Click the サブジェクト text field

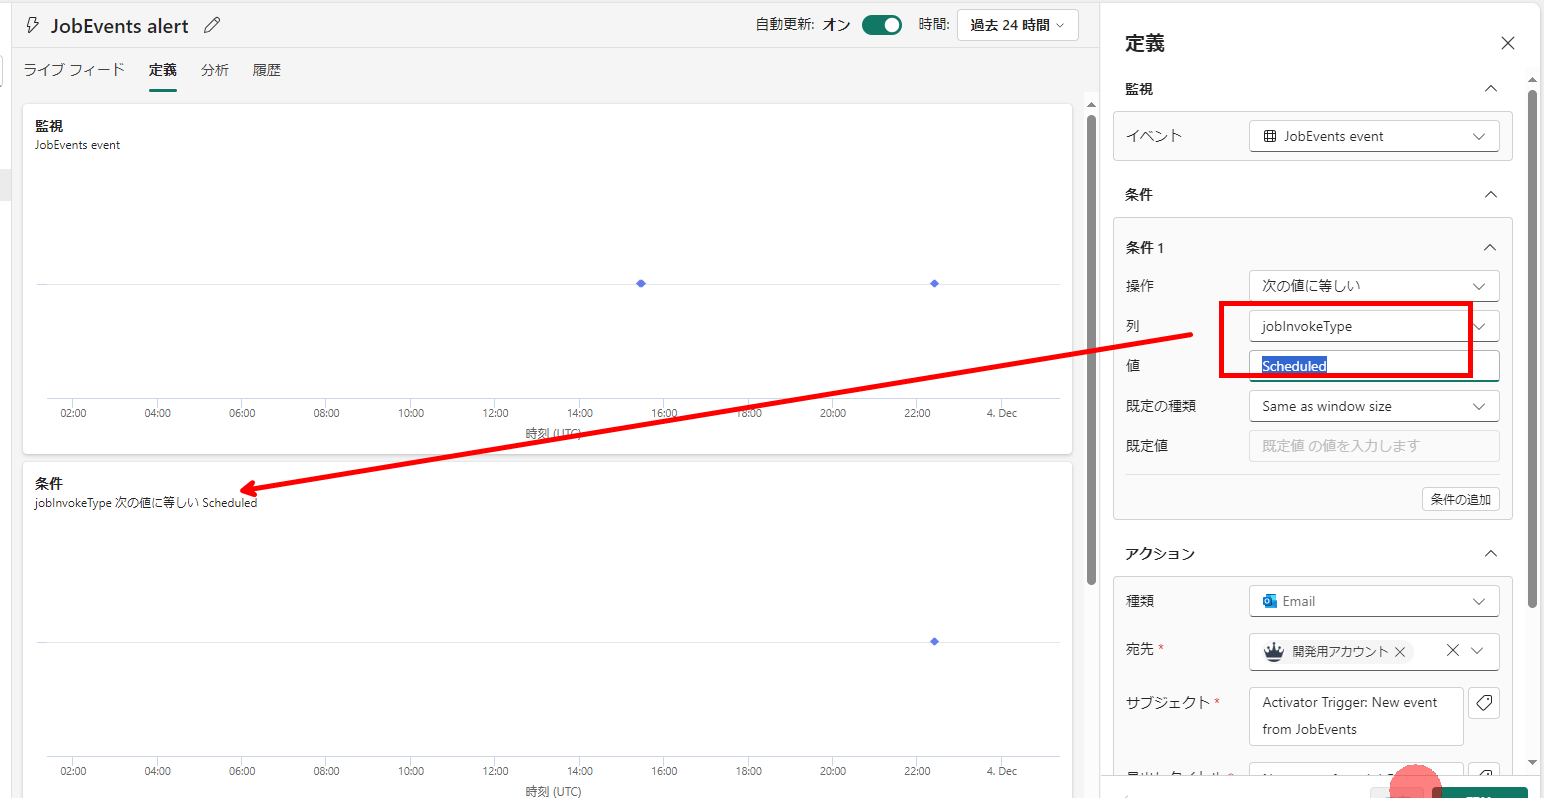1356,716
